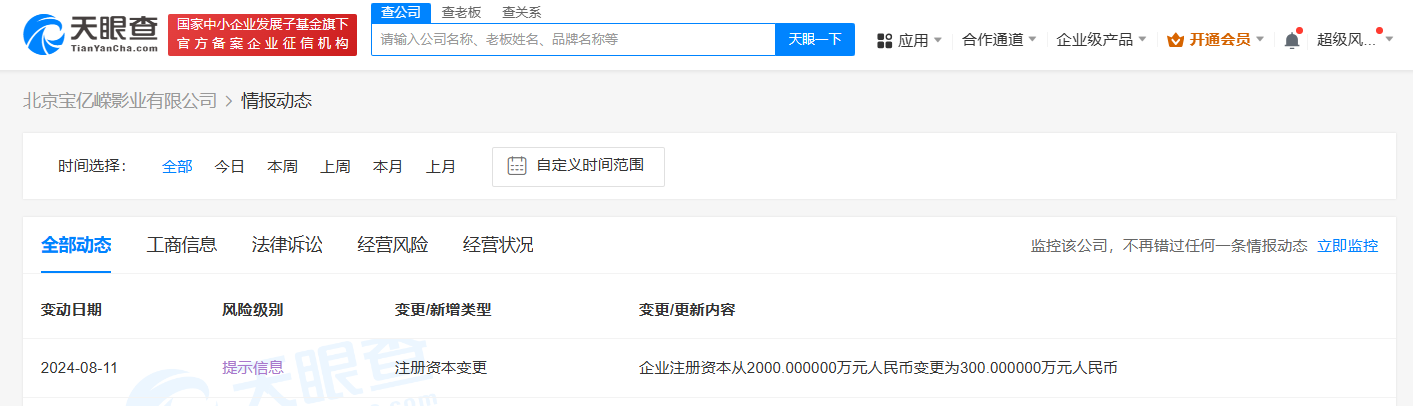Open the 应用 grid icon
Viewport: 1413px width, 406px height.
[x=884, y=40]
